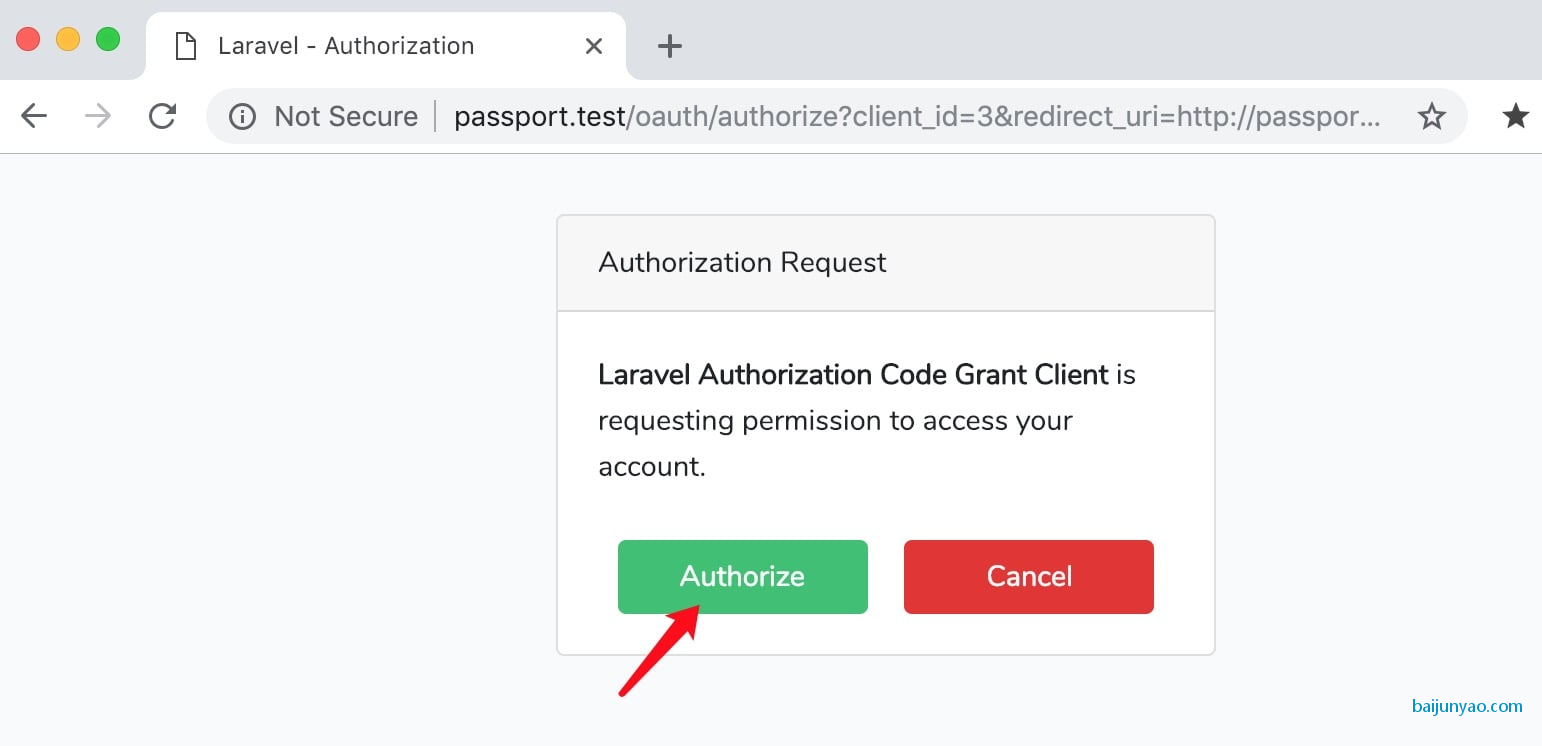Go back with the browser back arrow
Viewport: 1542px width, 746px height.
34,117
